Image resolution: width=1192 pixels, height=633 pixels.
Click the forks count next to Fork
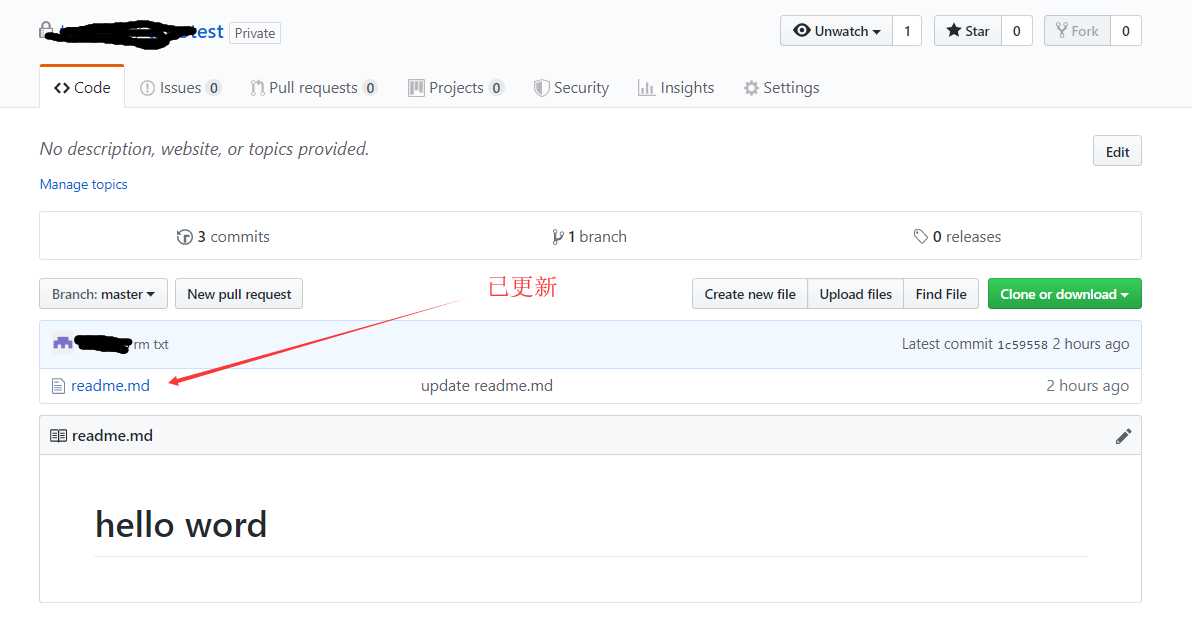[x=1126, y=31]
